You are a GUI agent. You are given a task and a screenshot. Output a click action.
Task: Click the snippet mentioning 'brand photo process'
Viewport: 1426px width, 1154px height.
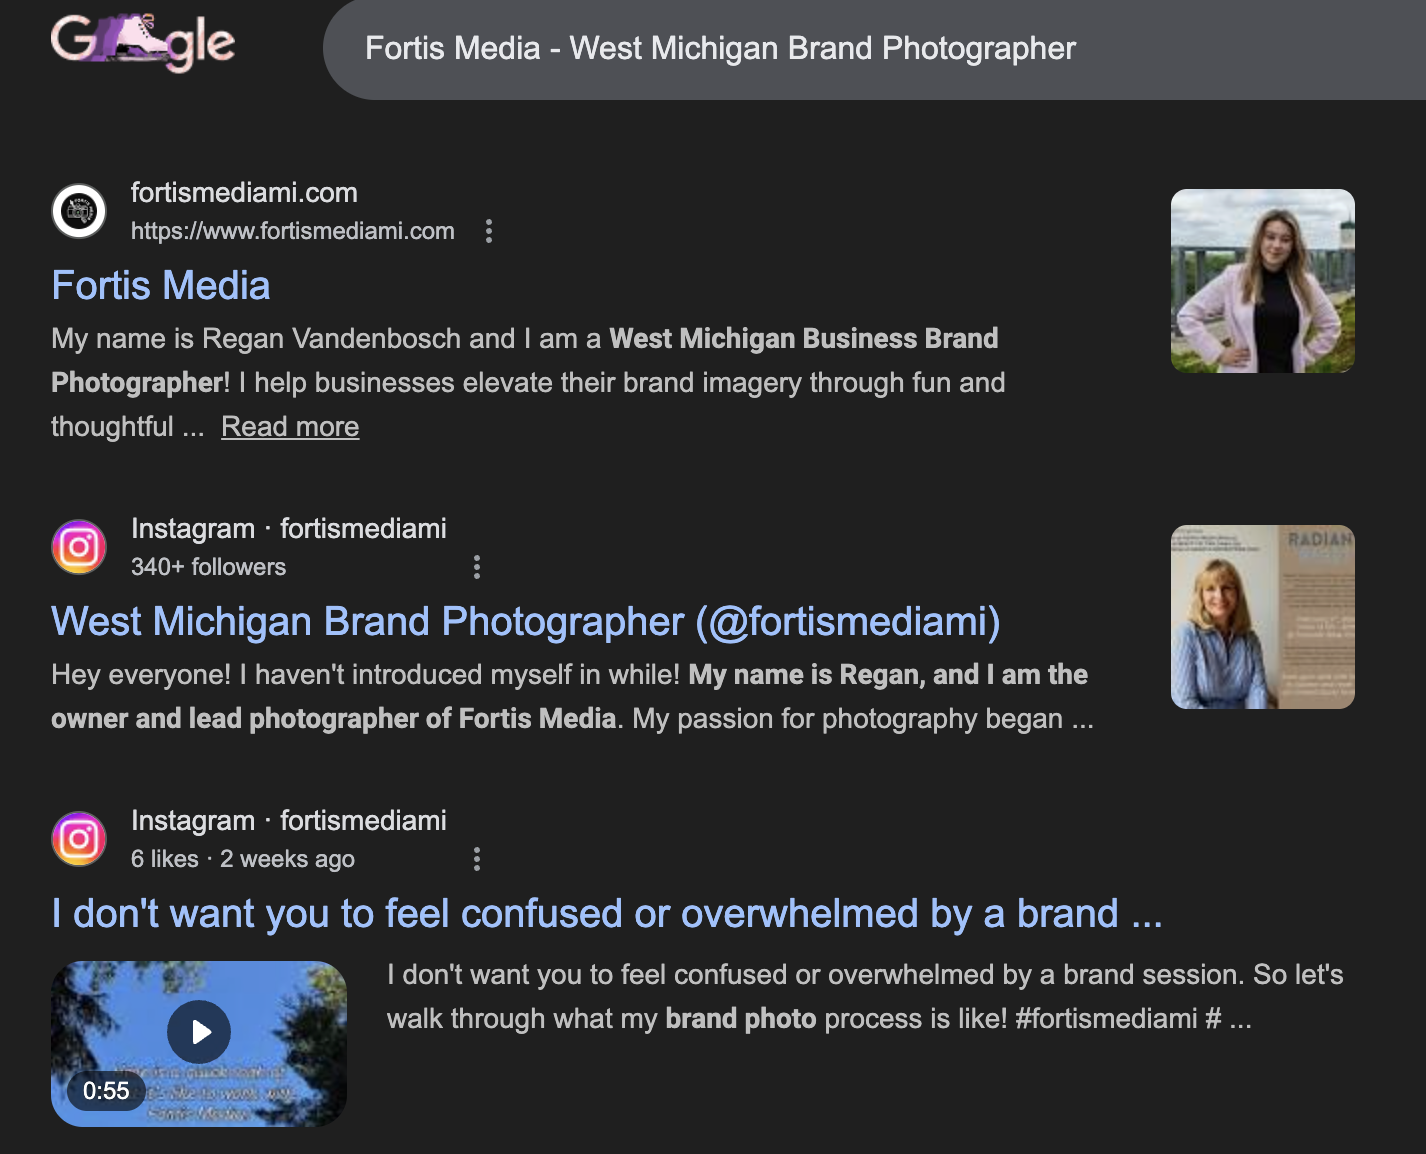[x=865, y=997]
